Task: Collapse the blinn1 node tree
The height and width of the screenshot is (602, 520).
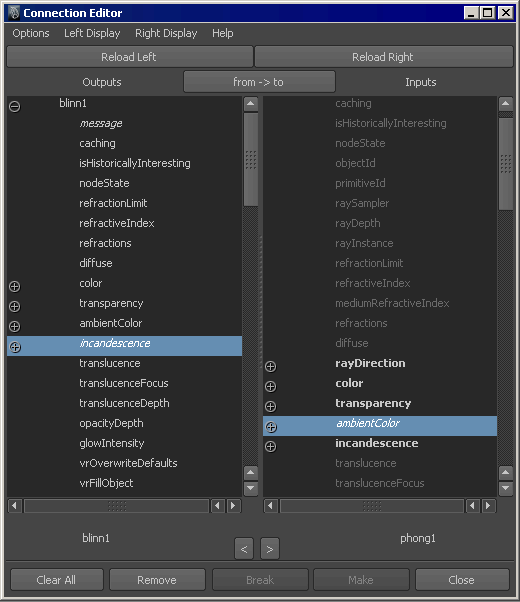Action: pos(15,106)
